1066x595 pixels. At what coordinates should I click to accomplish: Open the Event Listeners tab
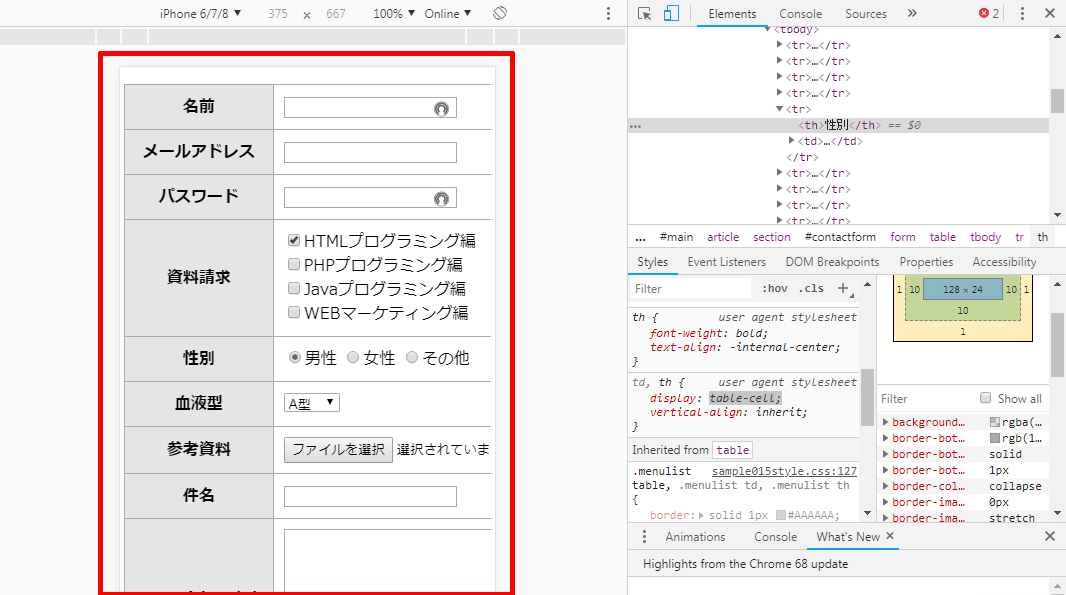pos(726,262)
